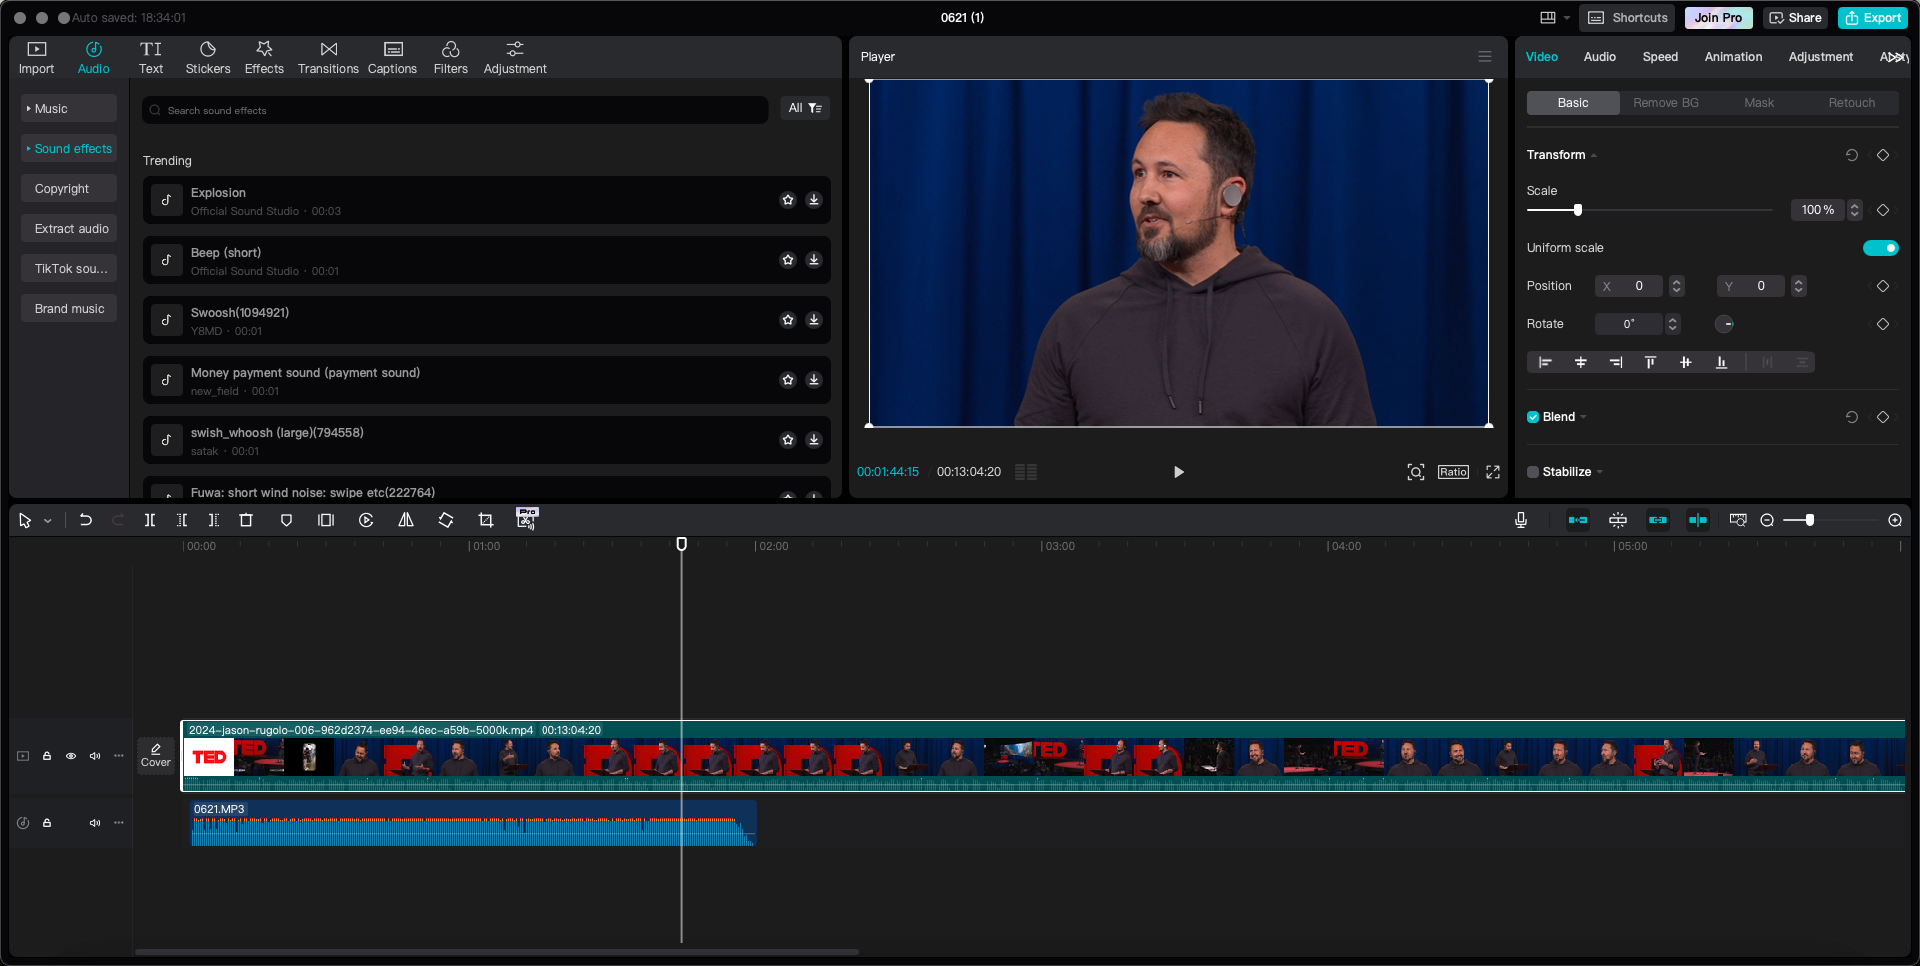Click Join Pro in the top bar

[1717, 17]
